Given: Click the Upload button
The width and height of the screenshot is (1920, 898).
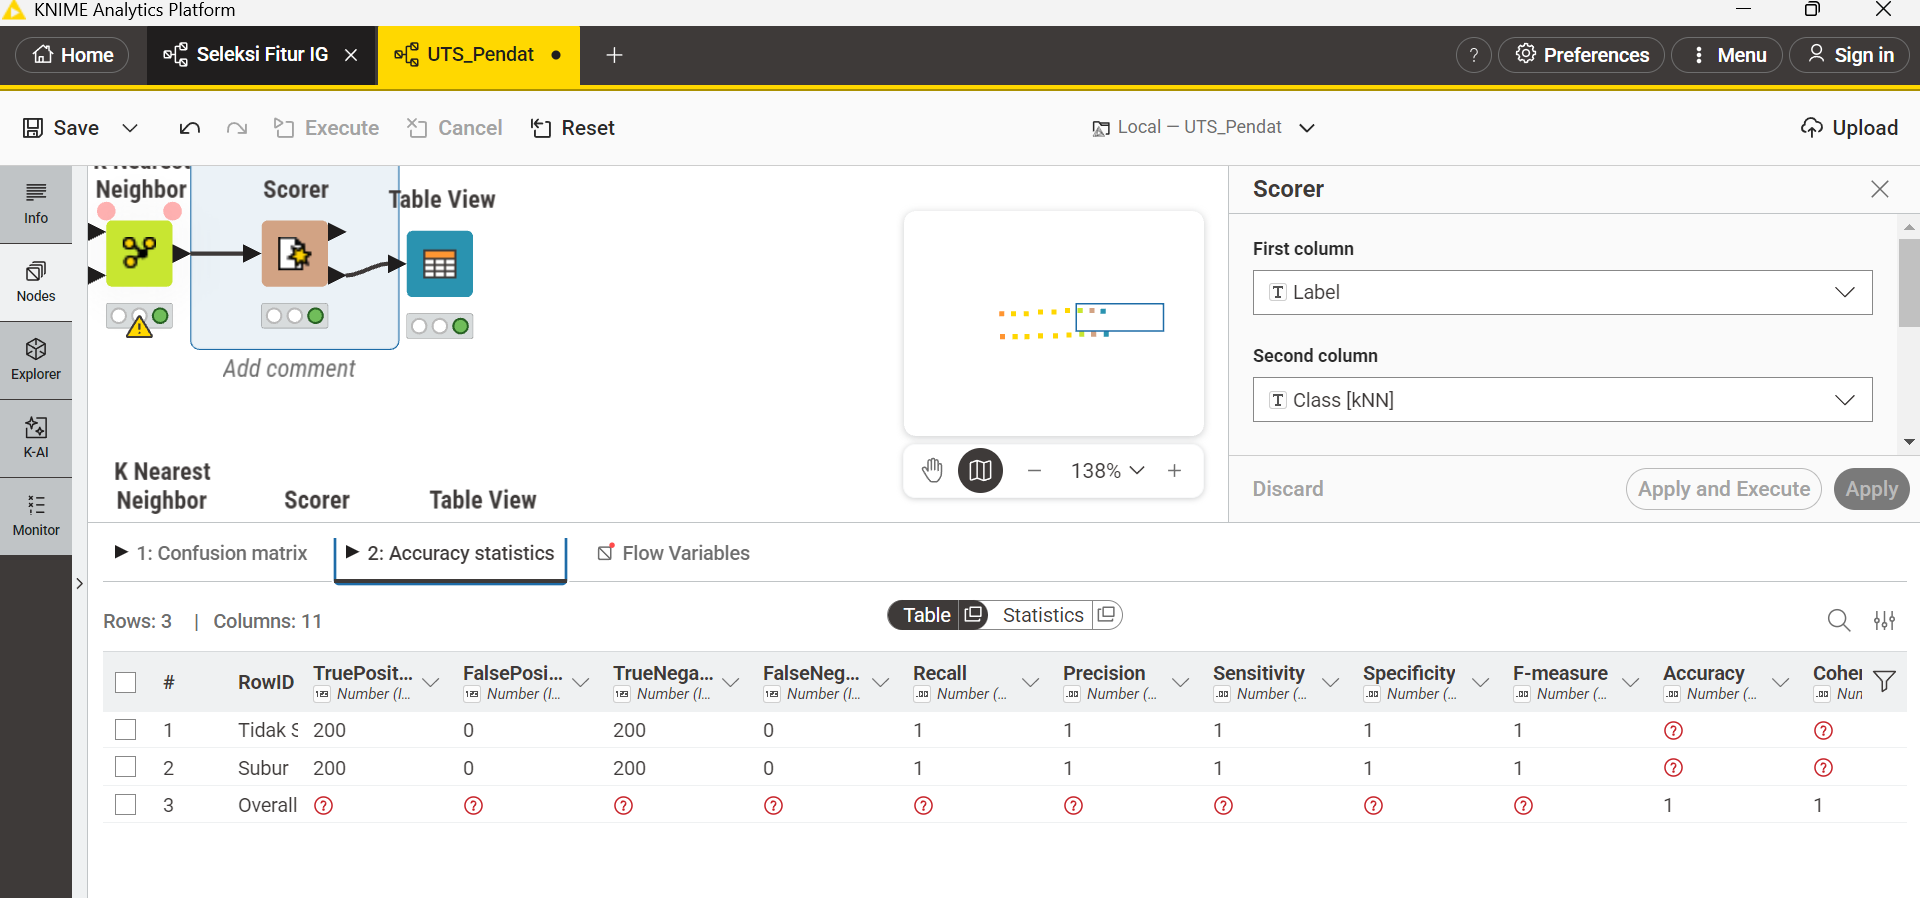Looking at the screenshot, I should pyautogui.click(x=1849, y=128).
